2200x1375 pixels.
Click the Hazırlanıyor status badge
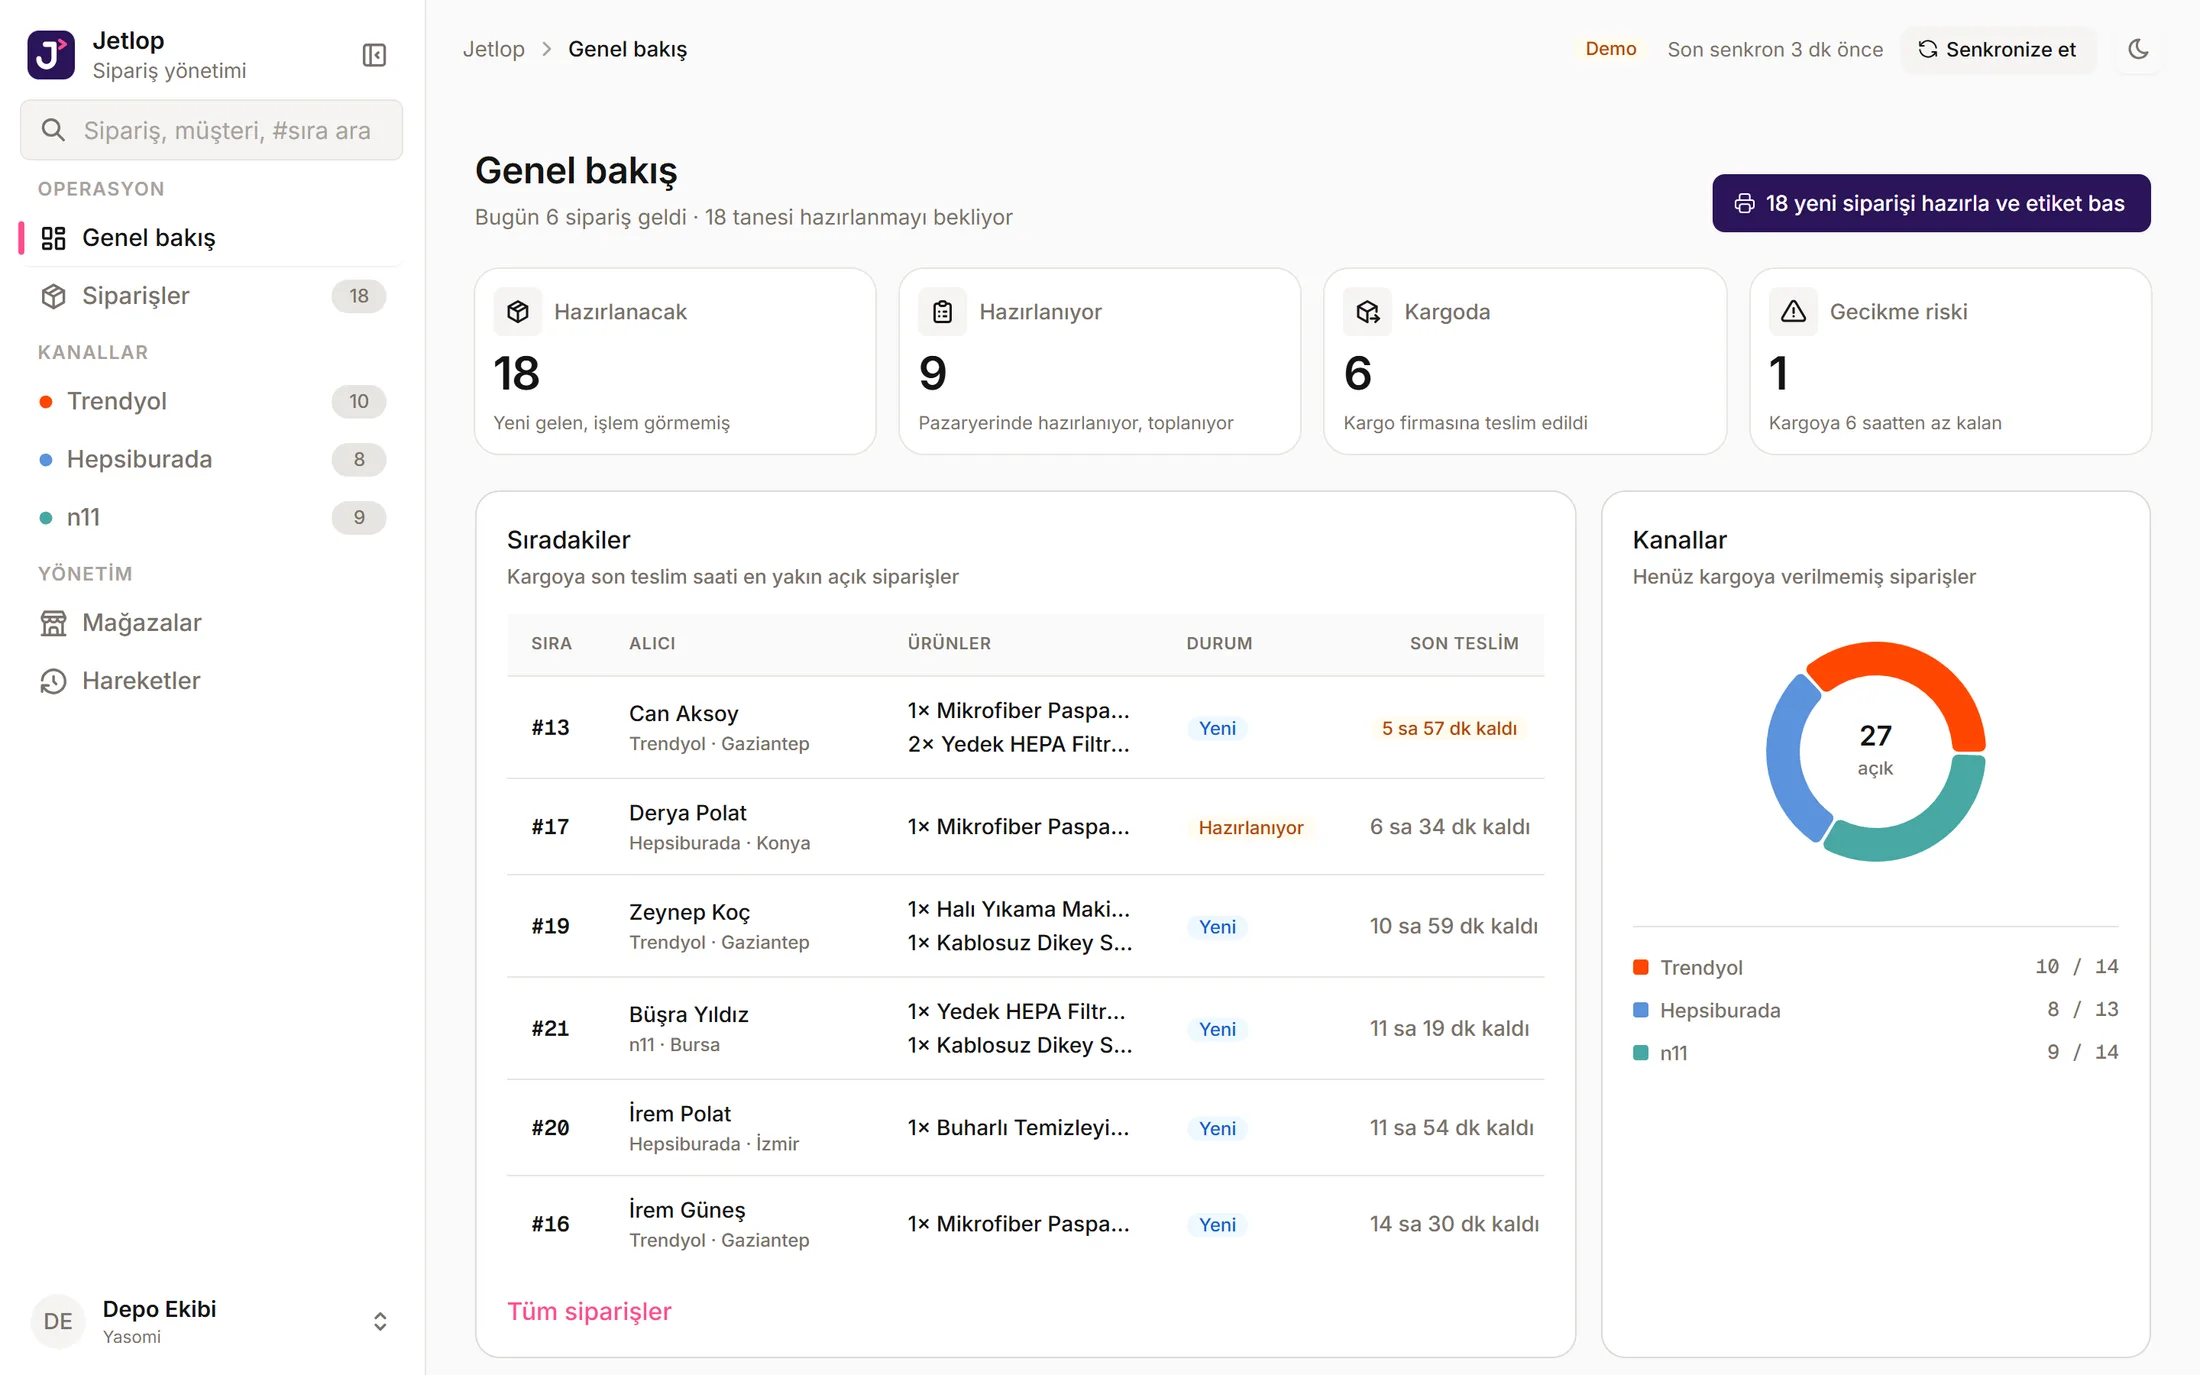pyautogui.click(x=1250, y=827)
